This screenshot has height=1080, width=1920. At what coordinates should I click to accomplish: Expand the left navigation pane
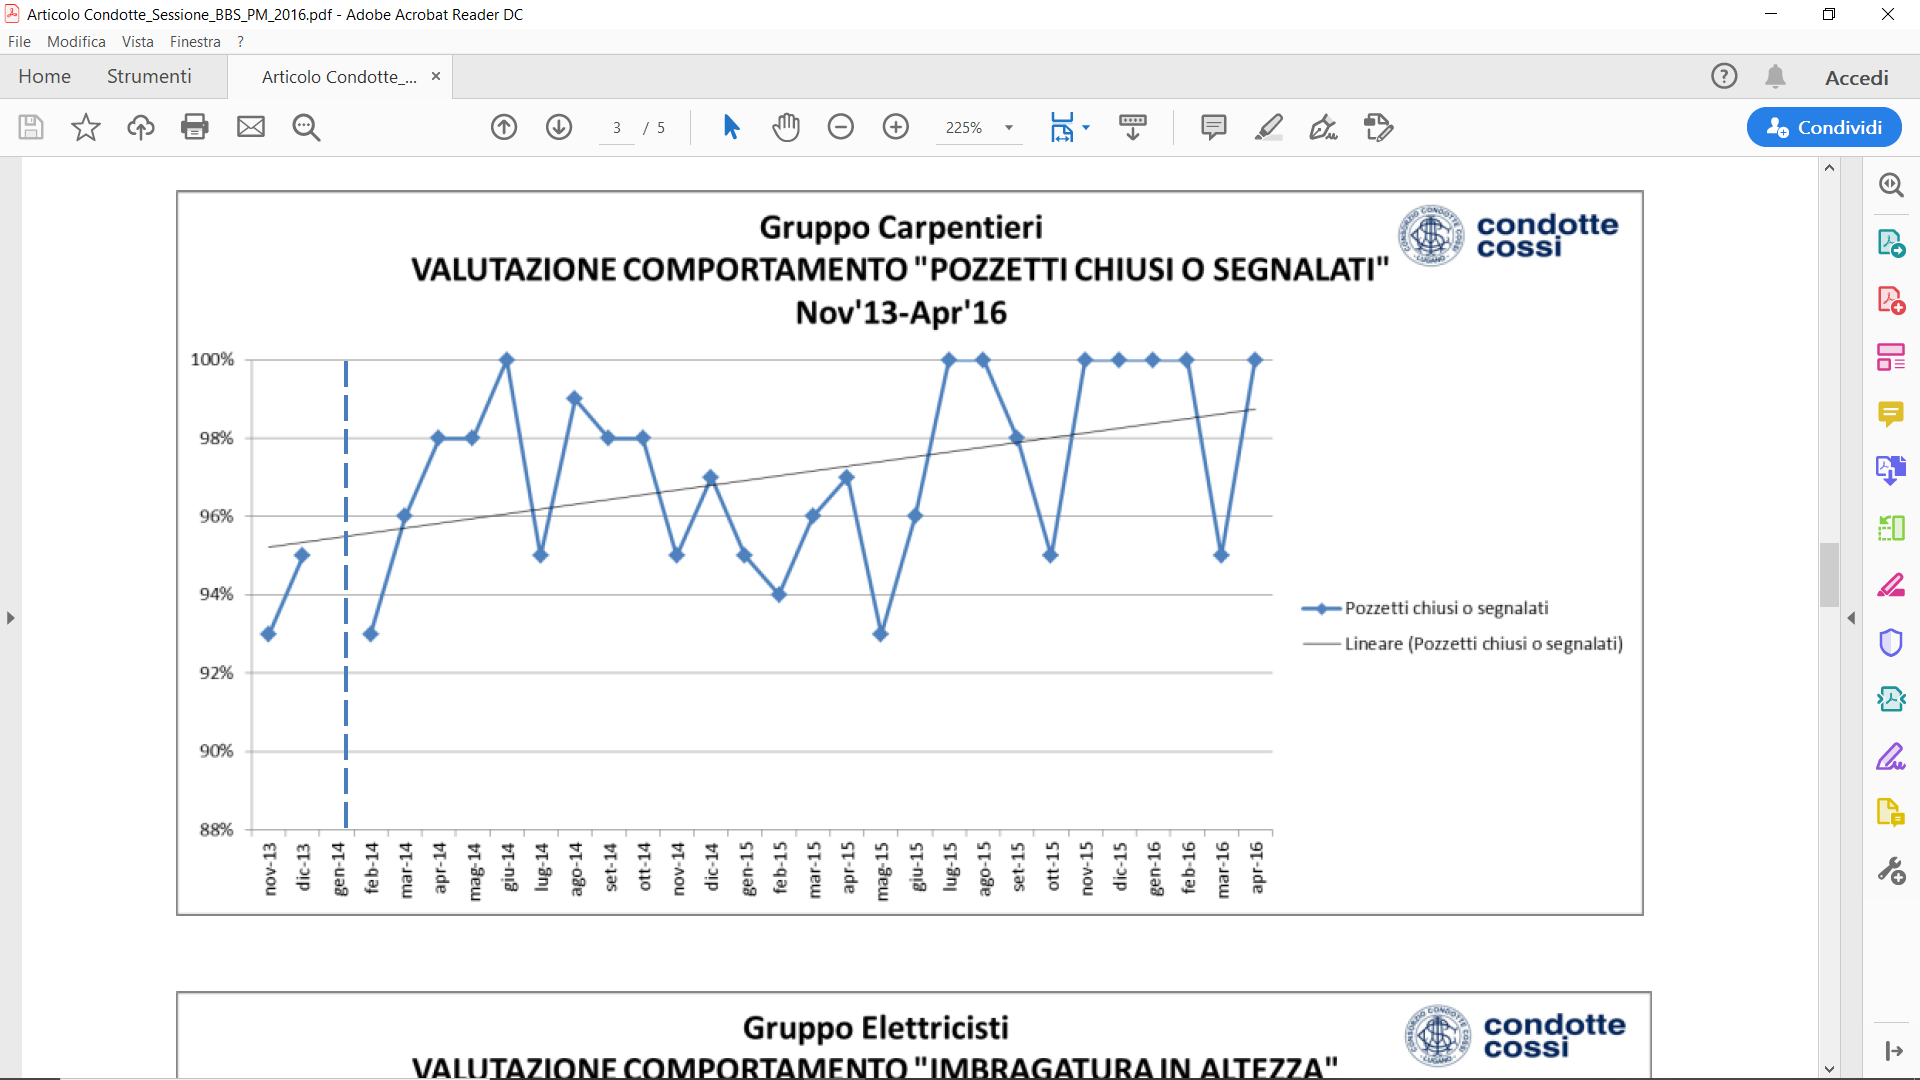pos(10,618)
